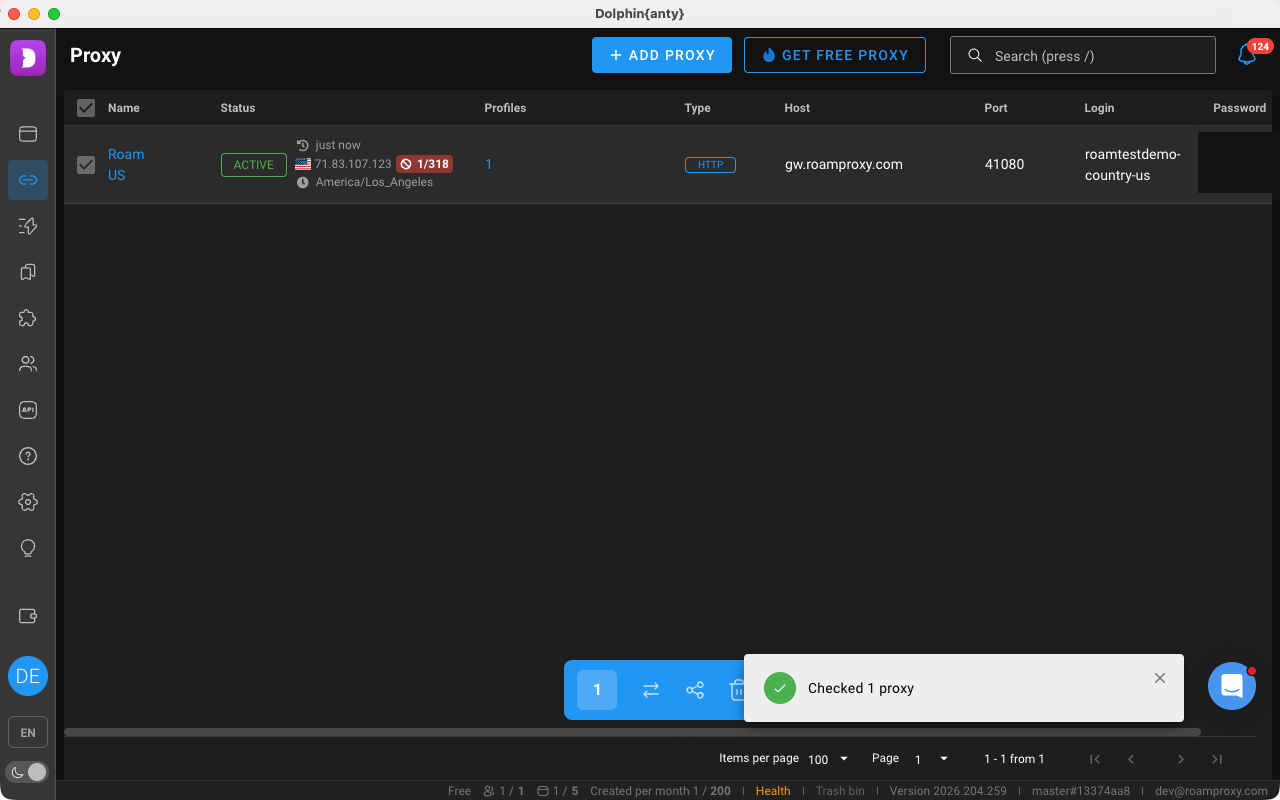The width and height of the screenshot is (1280, 800).
Task: Click the Version 2026.204.259 status text
Action: (948, 791)
